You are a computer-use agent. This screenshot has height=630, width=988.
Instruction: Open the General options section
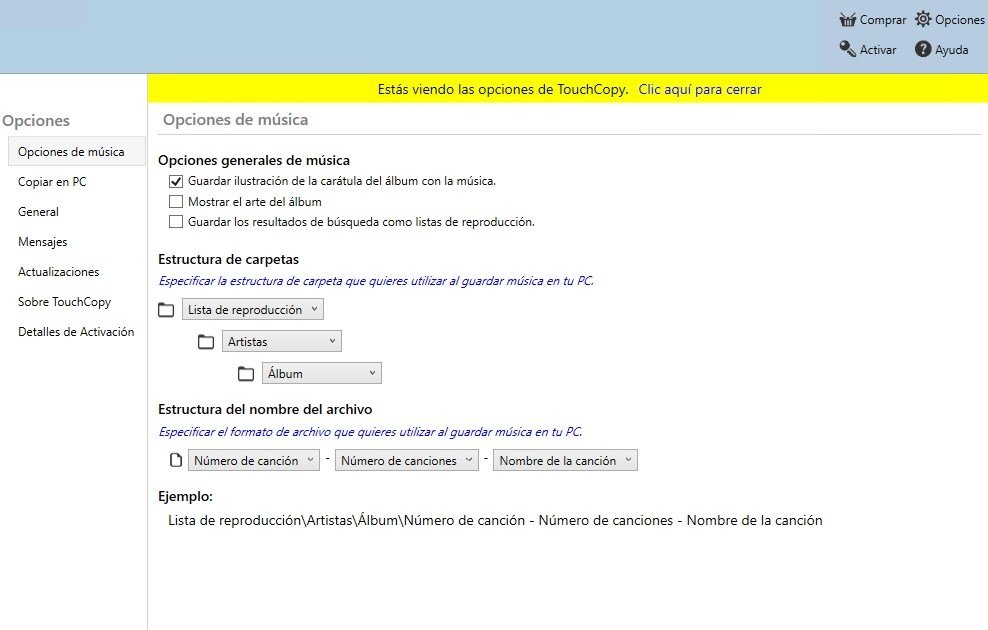pos(38,212)
